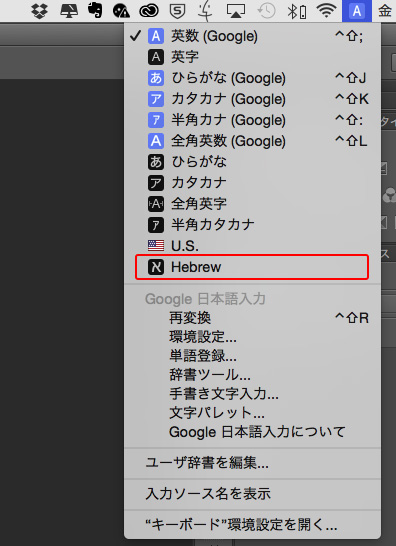This screenshot has height=546, width=396.
Task: Open Google 日本語入力 環境設定...
Action: pyautogui.click(x=252, y=337)
